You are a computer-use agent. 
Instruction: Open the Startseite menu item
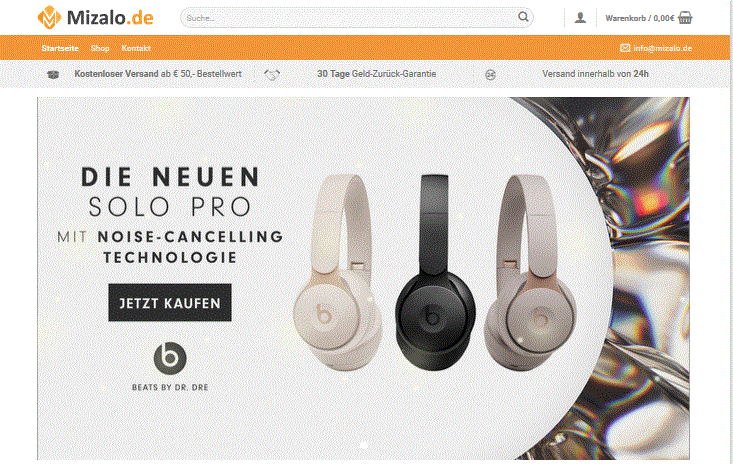click(60, 48)
